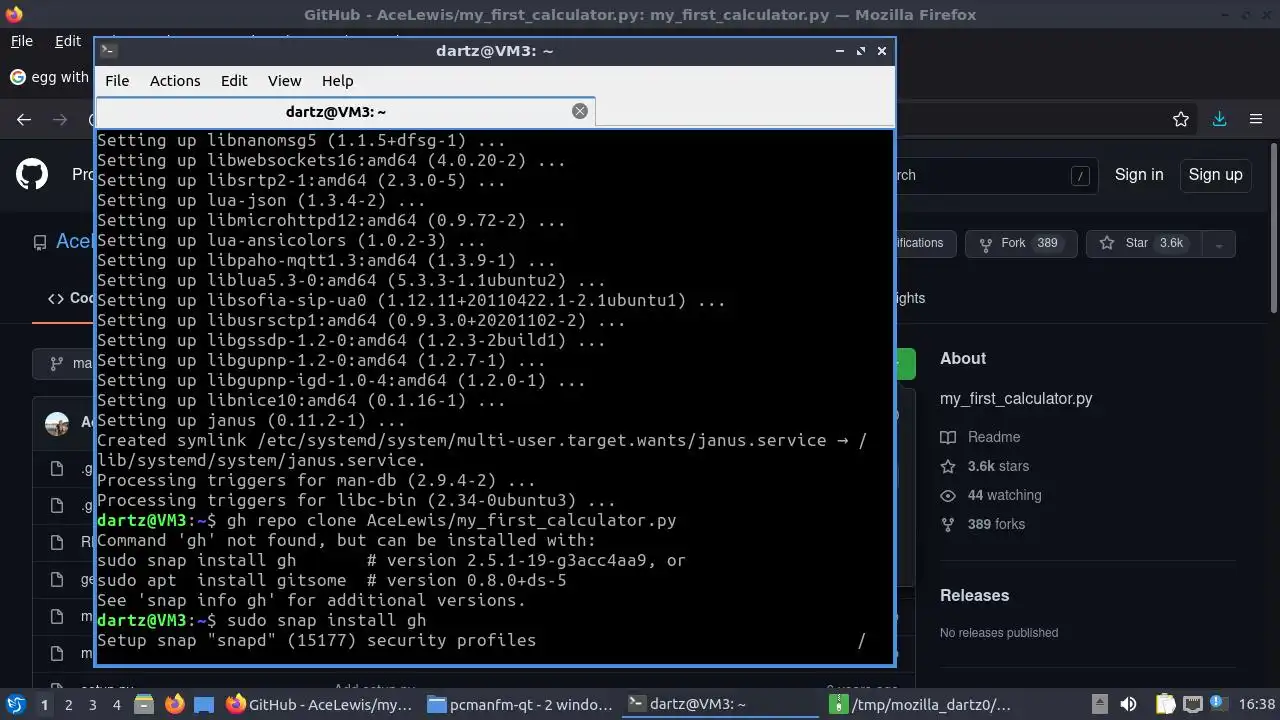This screenshot has width=1280, height=720.
Task: Open the Readme link in About
Action: (x=994, y=437)
